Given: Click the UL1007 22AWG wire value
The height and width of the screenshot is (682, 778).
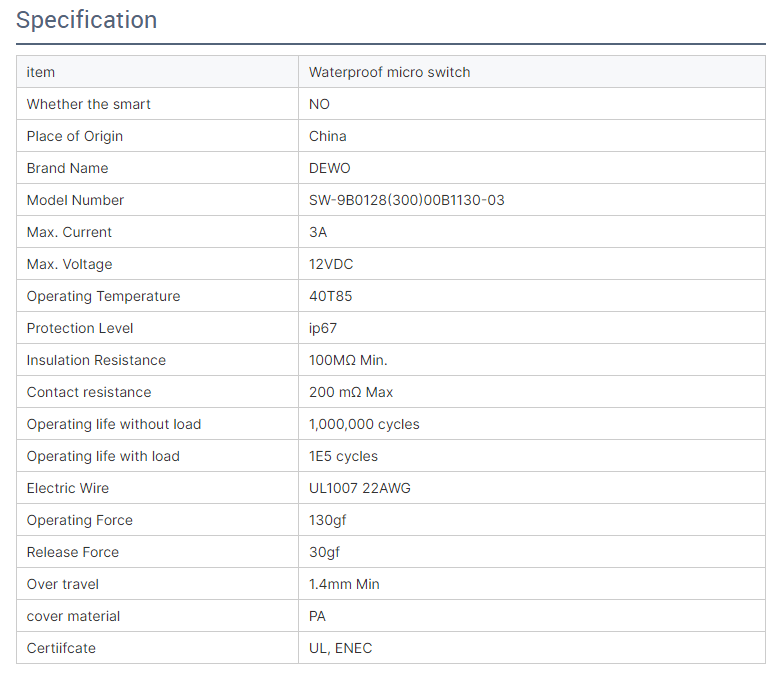Looking at the screenshot, I should pos(360,488).
